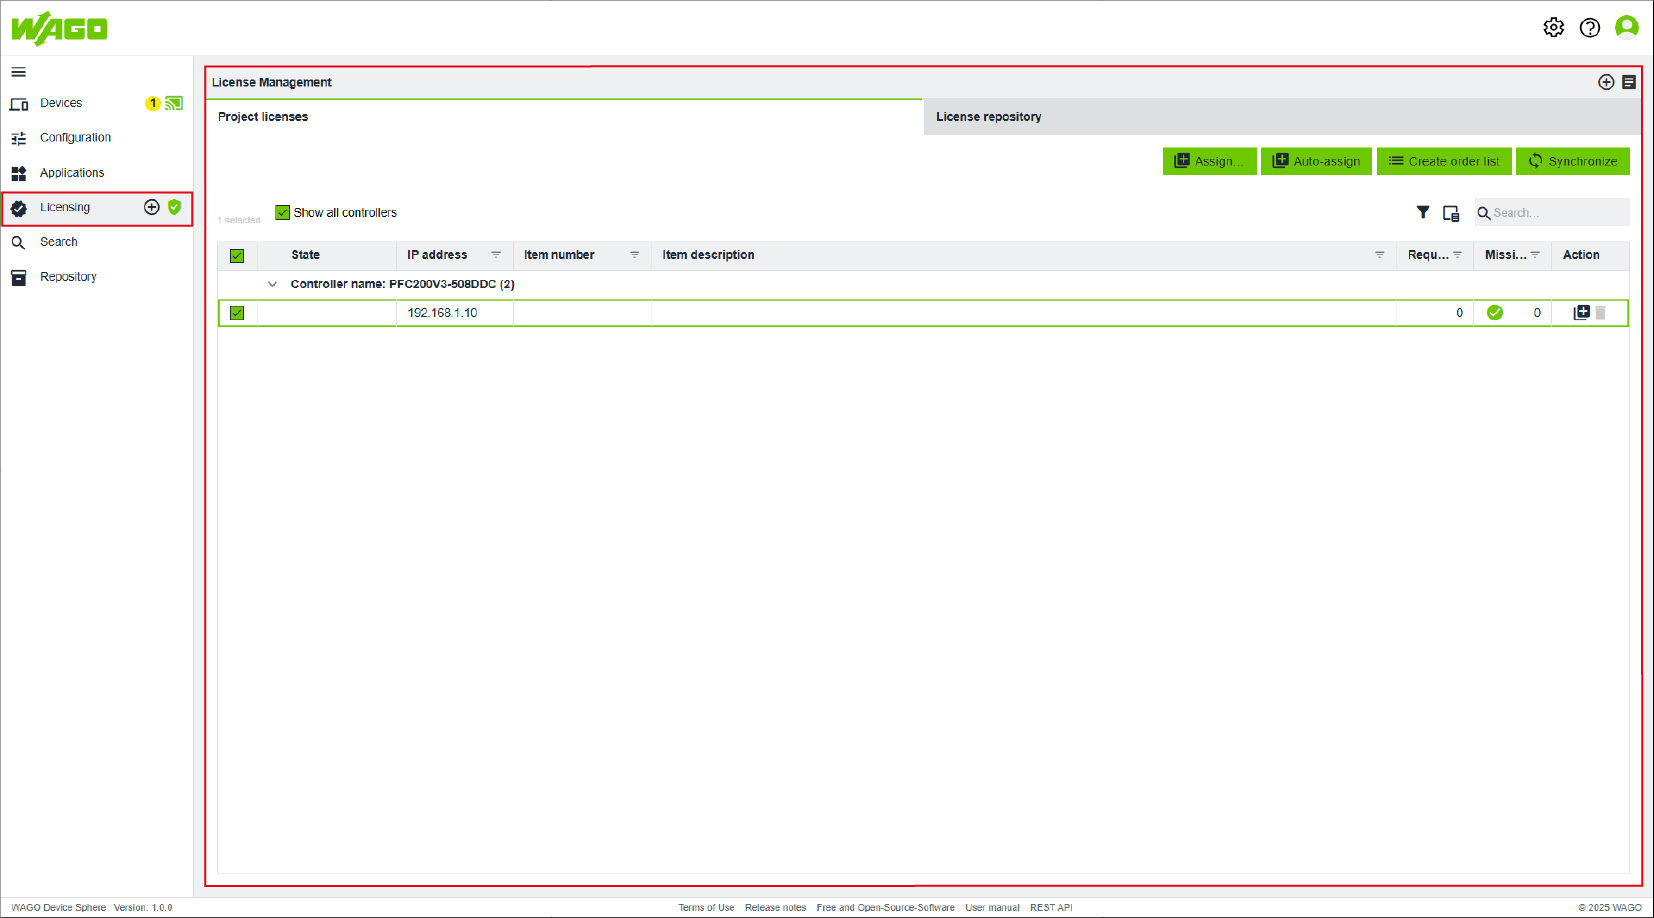Uncheck the 192.168.1.10 row checkbox

click(x=237, y=313)
